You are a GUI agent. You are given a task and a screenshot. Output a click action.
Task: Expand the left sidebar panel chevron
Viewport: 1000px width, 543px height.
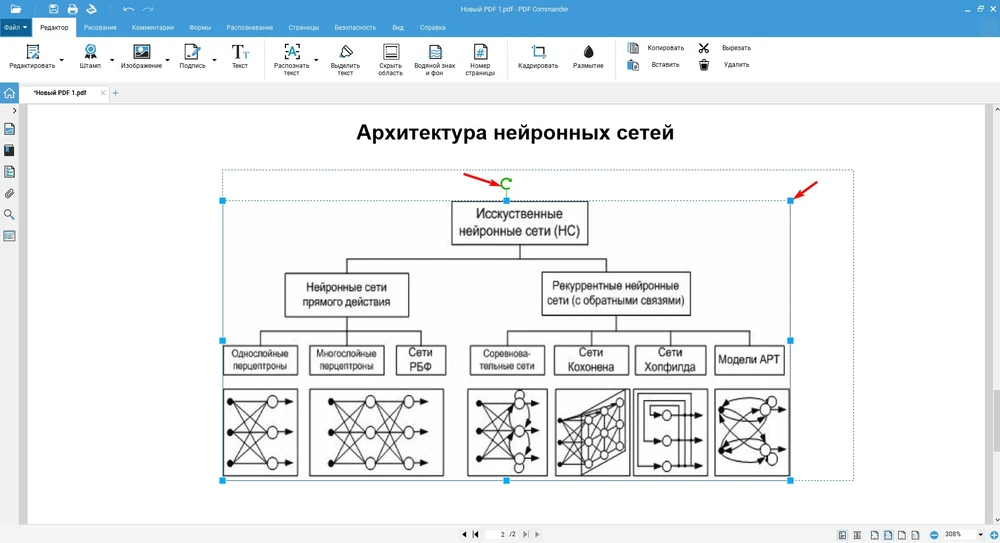point(14,110)
